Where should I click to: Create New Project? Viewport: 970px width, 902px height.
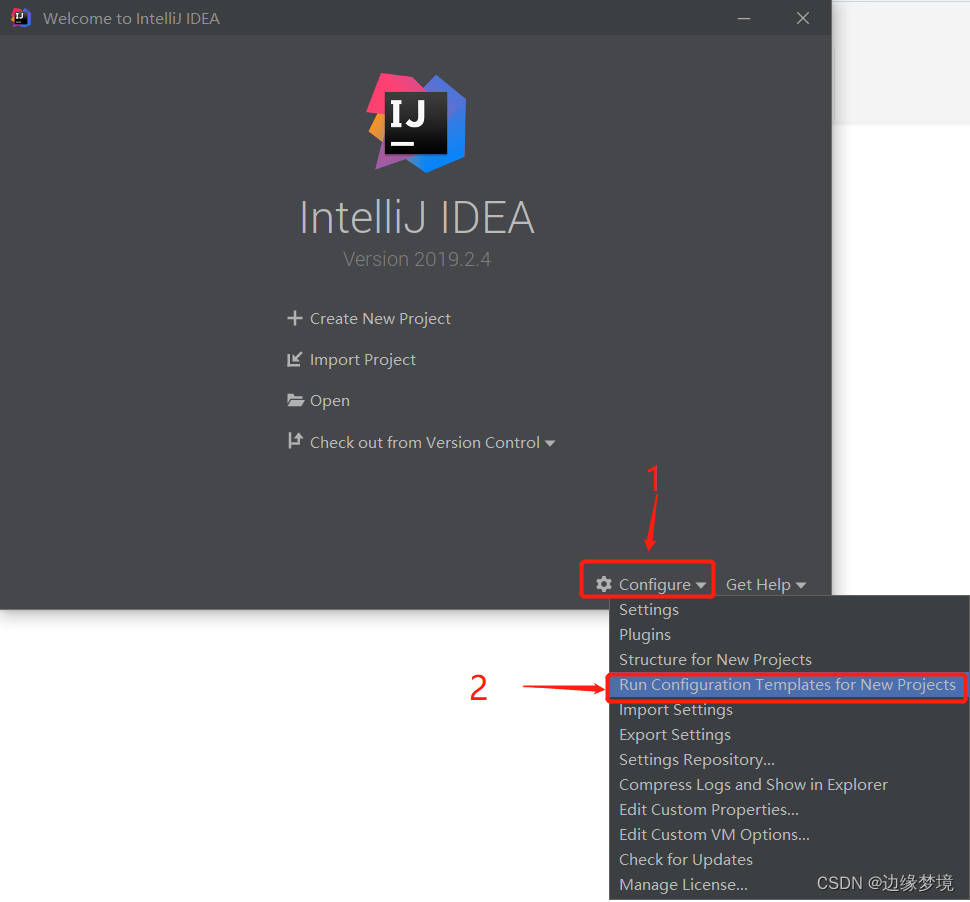[x=380, y=319]
